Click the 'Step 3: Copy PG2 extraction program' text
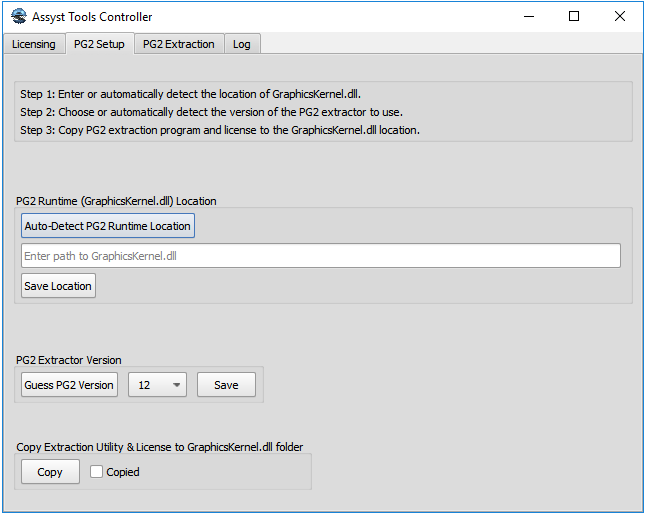The image size is (645, 514). pyautogui.click(x=220, y=130)
